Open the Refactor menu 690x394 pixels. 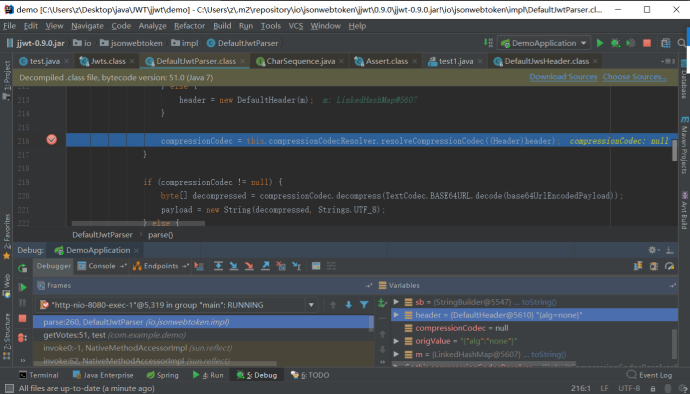(x=189, y=26)
